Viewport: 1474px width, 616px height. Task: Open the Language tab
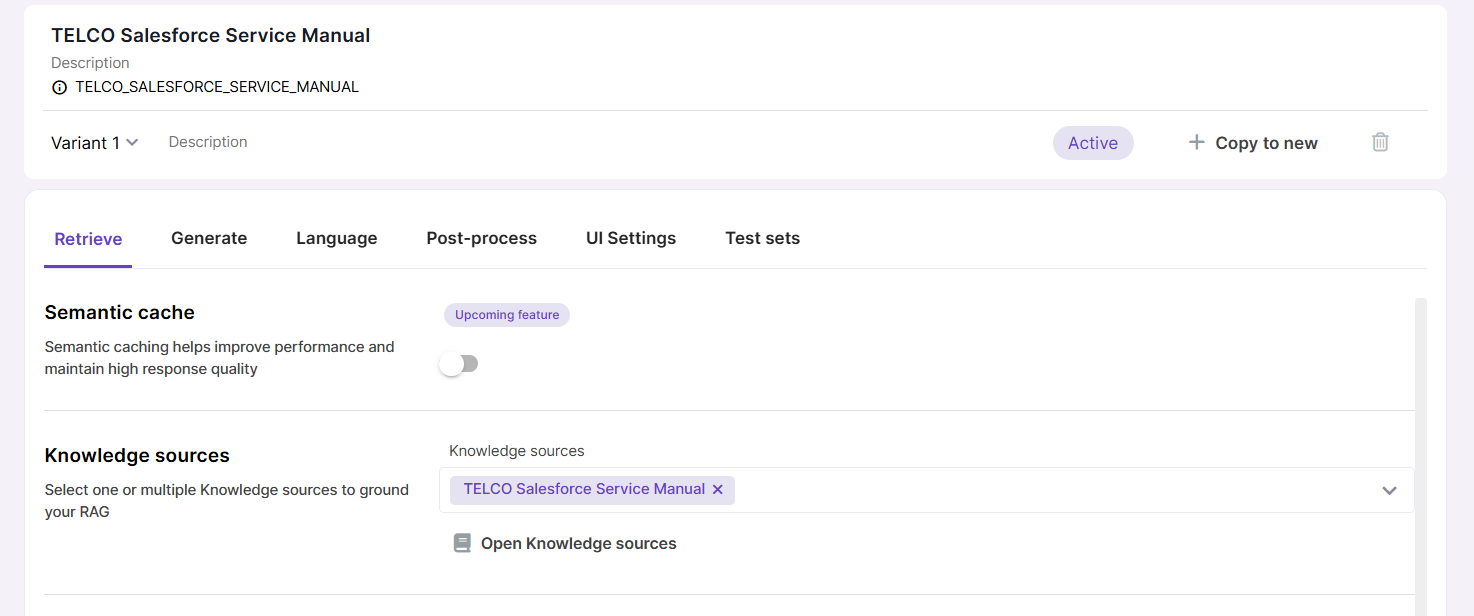pos(336,238)
